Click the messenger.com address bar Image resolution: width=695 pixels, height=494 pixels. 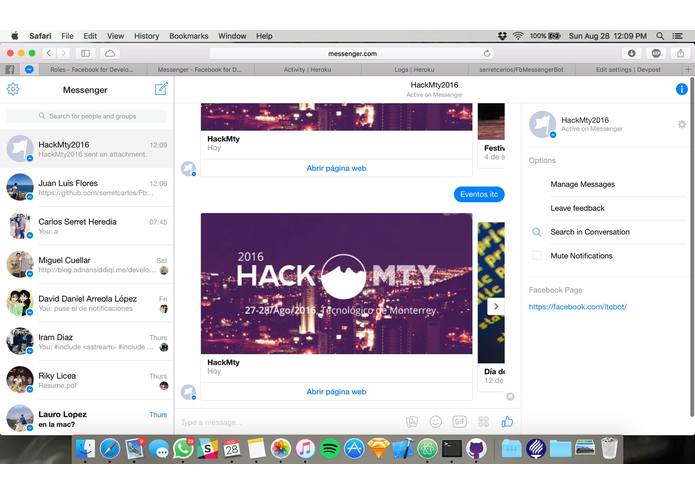352,54
